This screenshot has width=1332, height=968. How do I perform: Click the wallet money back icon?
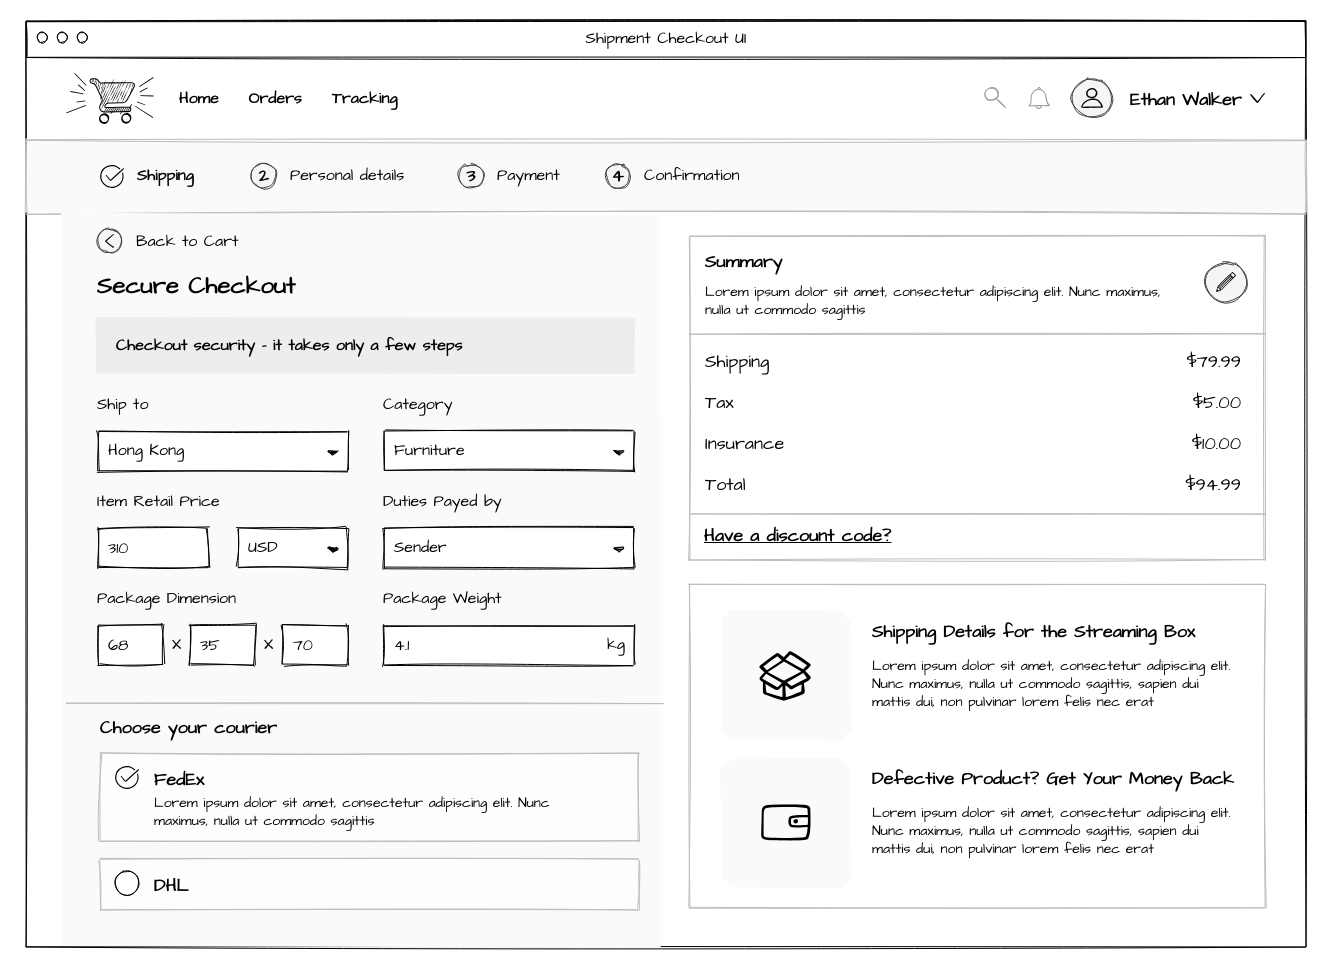[786, 822]
